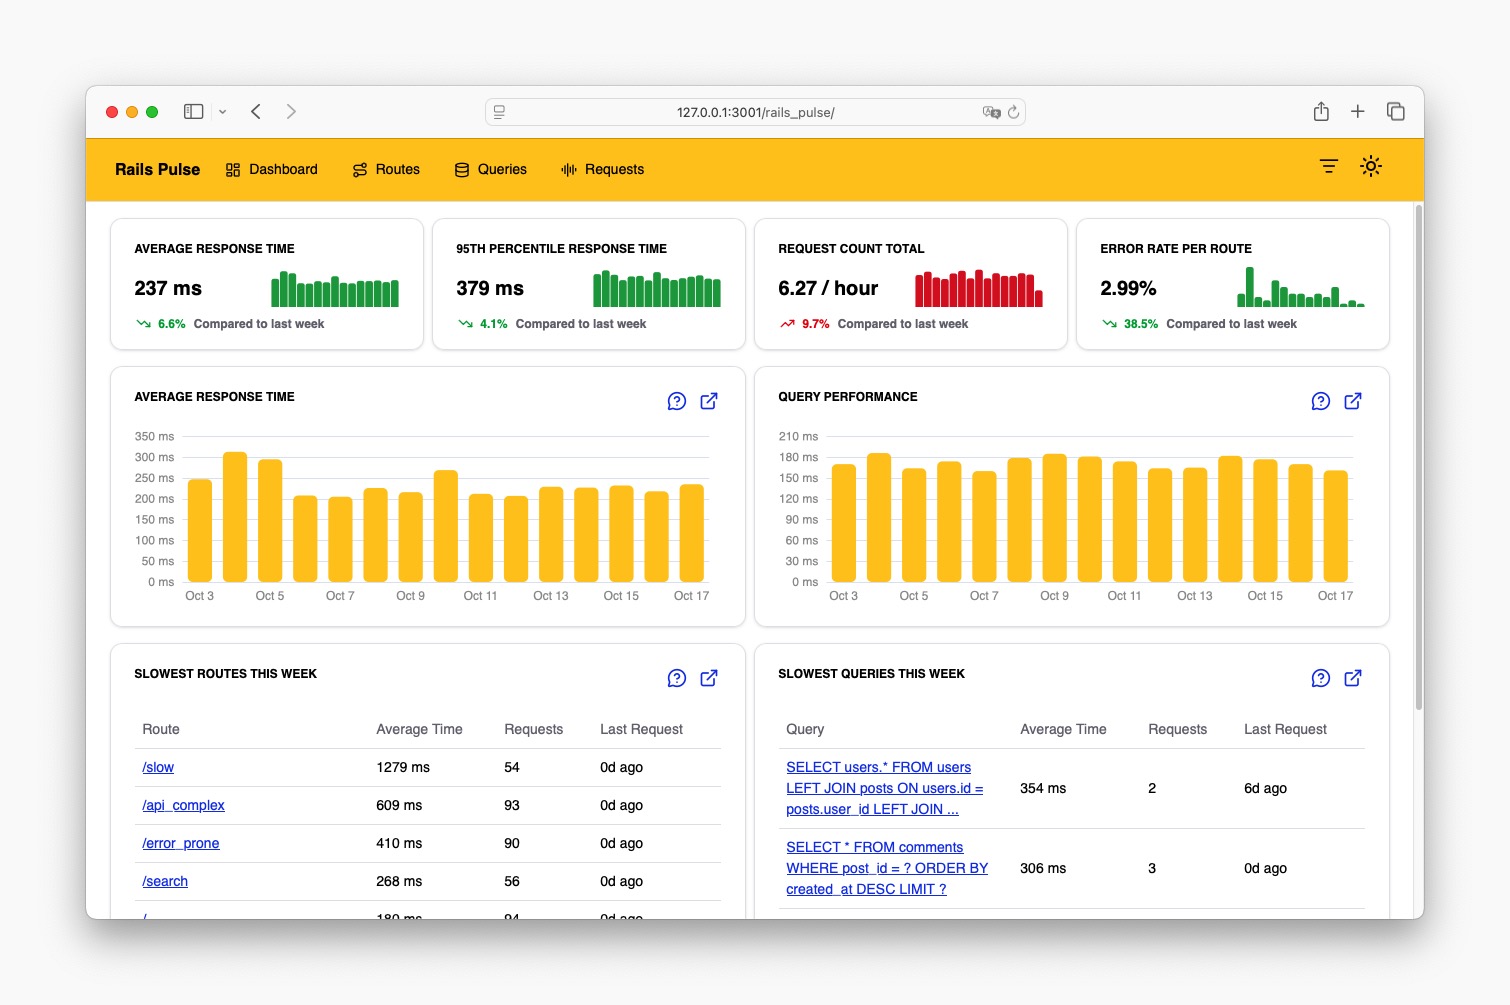Screen dimensions: 1510x1005
Task: Click the help icon on Slowest Routes This Week
Action: (677, 678)
